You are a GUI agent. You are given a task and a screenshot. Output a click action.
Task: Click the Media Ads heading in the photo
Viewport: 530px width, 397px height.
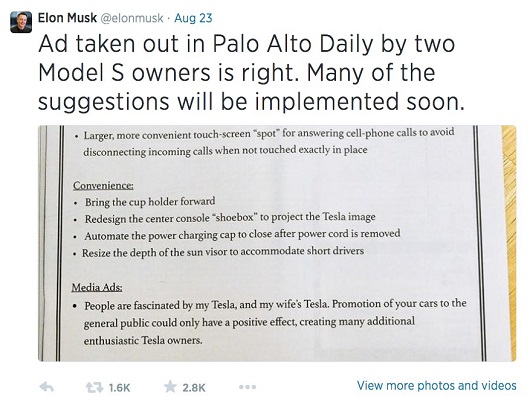97,287
